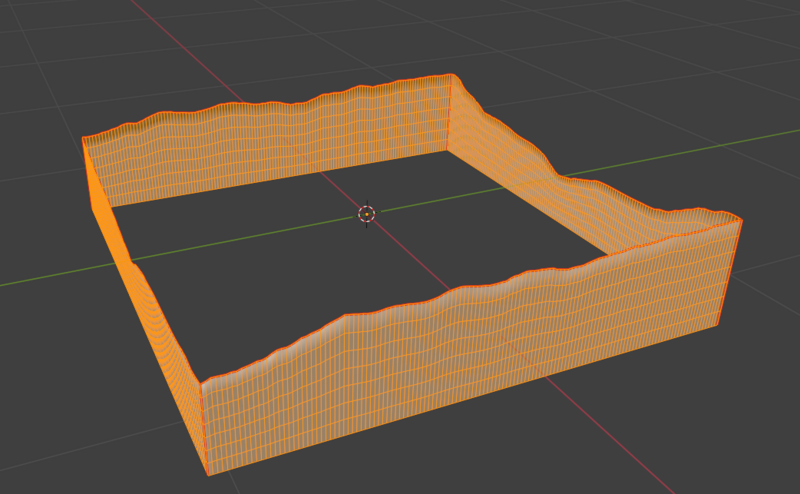Click the far back corner of the enclosure
Screen dimensions: 800x494
[451, 76]
